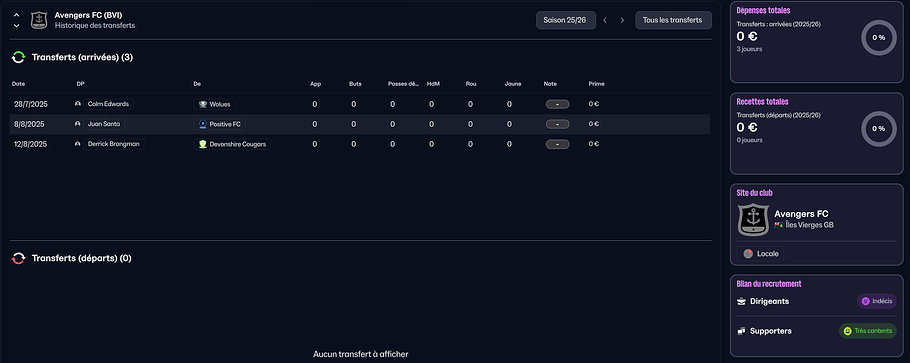Click the up chevron beside Avengers FC badge
The width and height of the screenshot is (910, 363).
[17, 15]
